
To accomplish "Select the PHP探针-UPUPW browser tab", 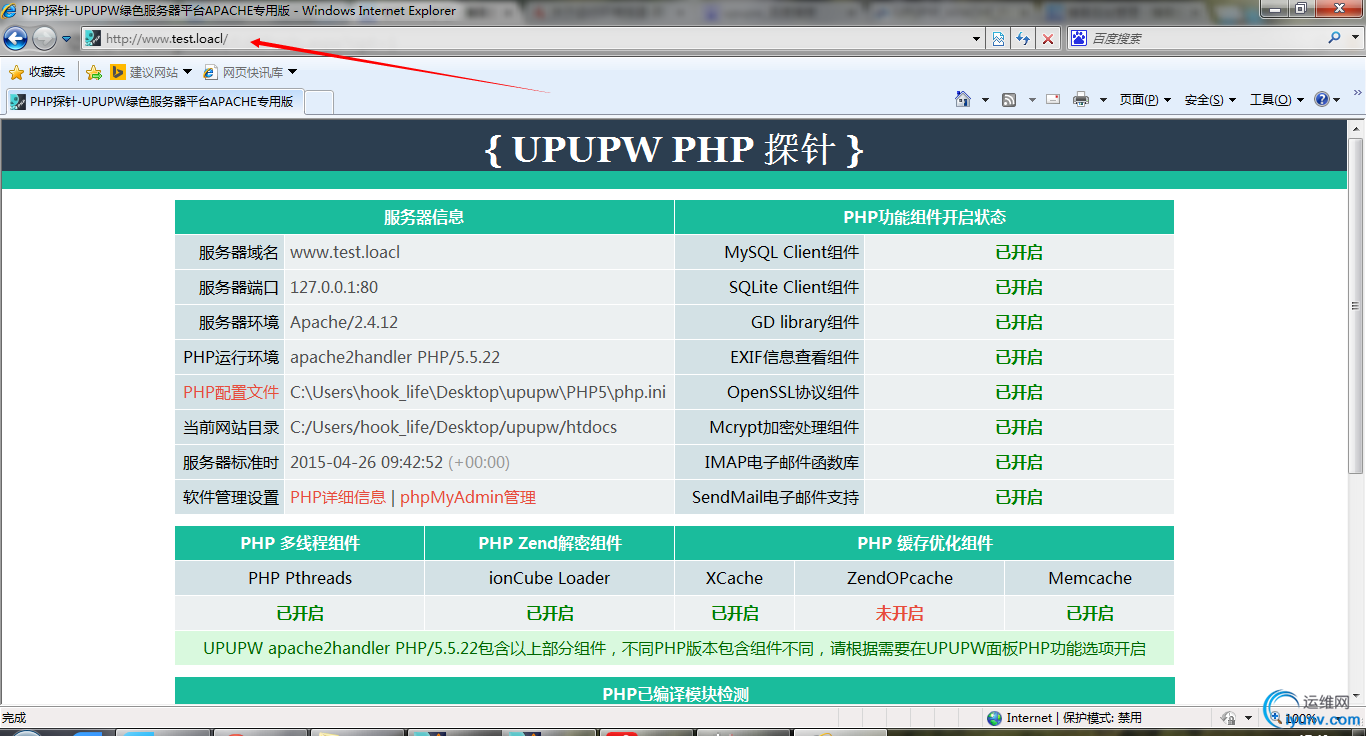I will pos(154,101).
